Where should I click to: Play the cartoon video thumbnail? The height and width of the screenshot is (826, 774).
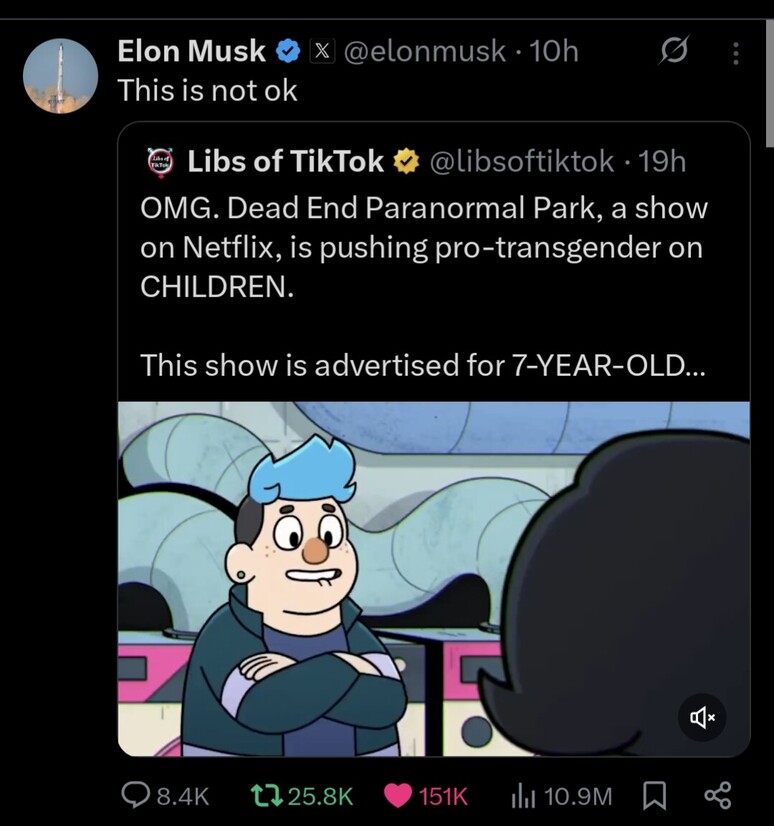[x=400, y=578]
